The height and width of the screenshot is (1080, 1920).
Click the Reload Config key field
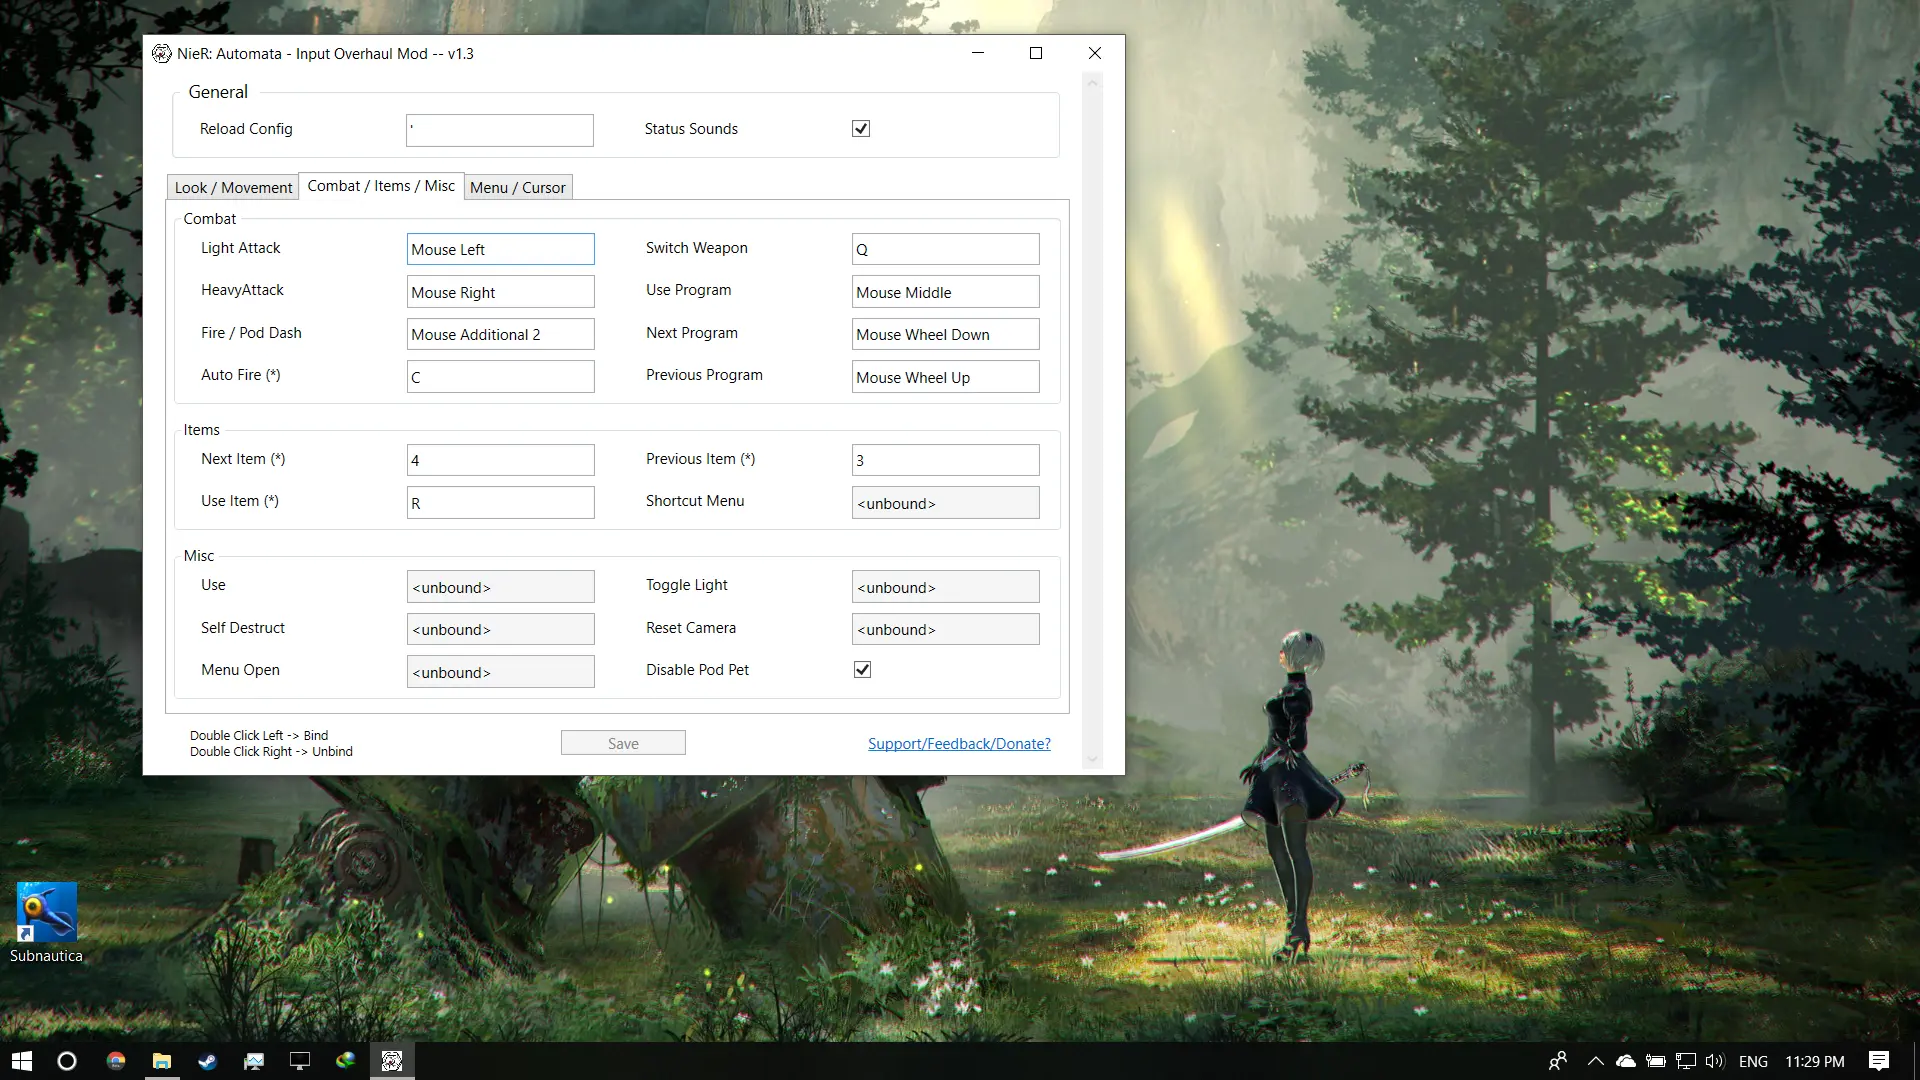(500, 130)
